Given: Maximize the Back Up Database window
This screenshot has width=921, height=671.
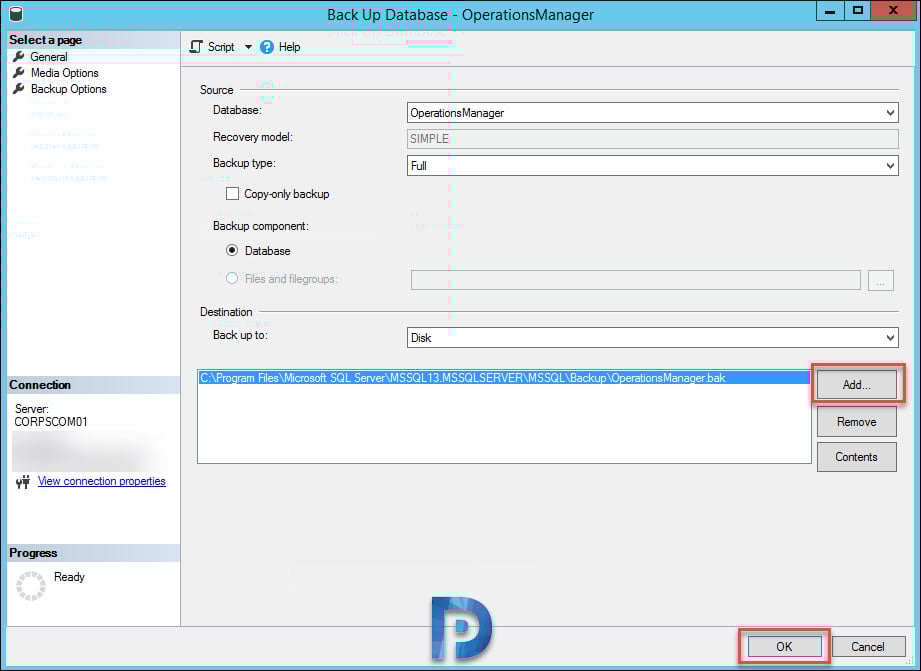Looking at the screenshot, I should [x=858, y=11].
